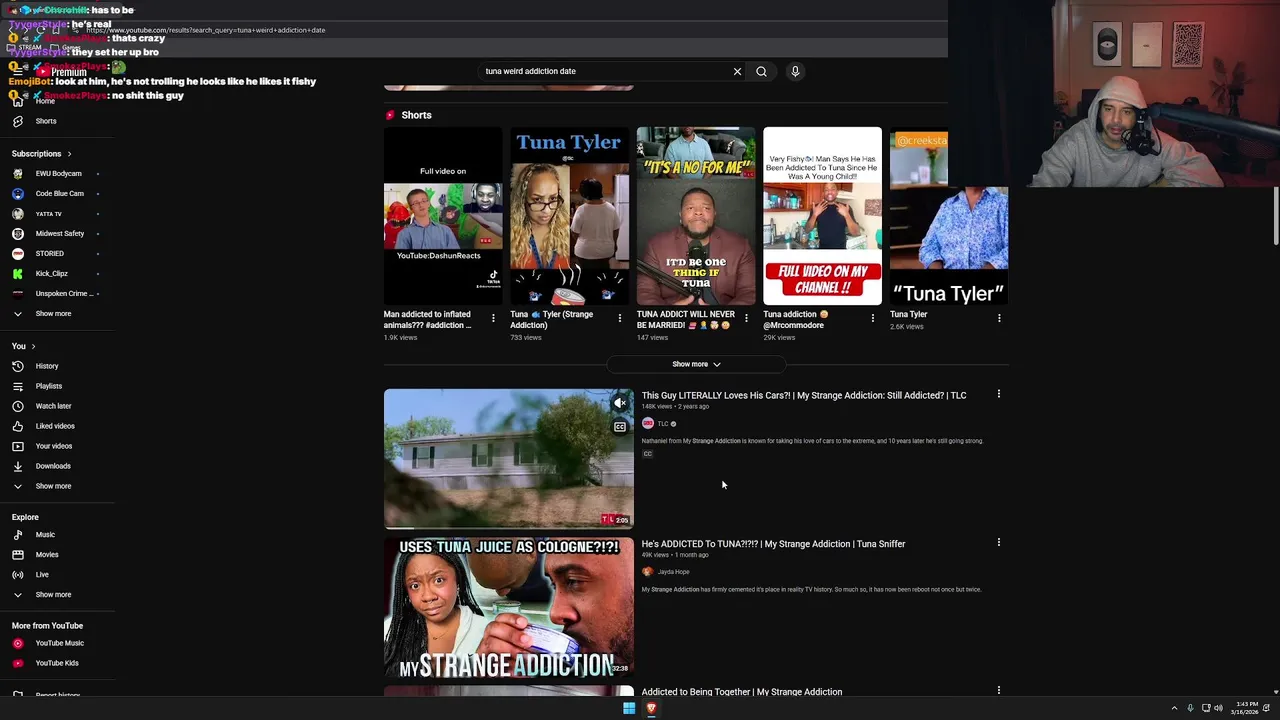This screenshot has height=720, width=1280.
Task: Play the inflated animals short thumbnail
Action: tap(443, 215)
